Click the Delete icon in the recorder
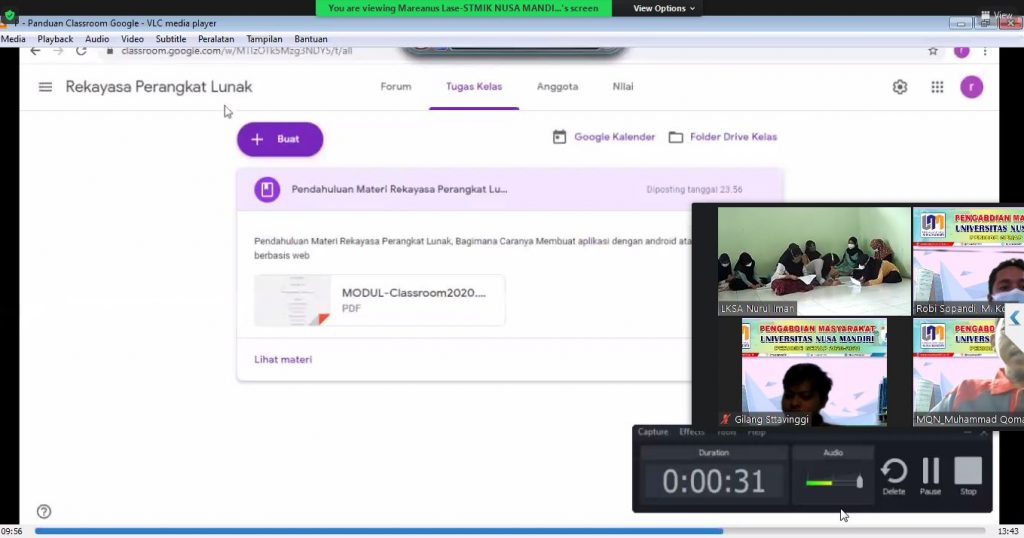This screenshot has width=1024, height=538. pyautogui.click(x=894, y=474)
